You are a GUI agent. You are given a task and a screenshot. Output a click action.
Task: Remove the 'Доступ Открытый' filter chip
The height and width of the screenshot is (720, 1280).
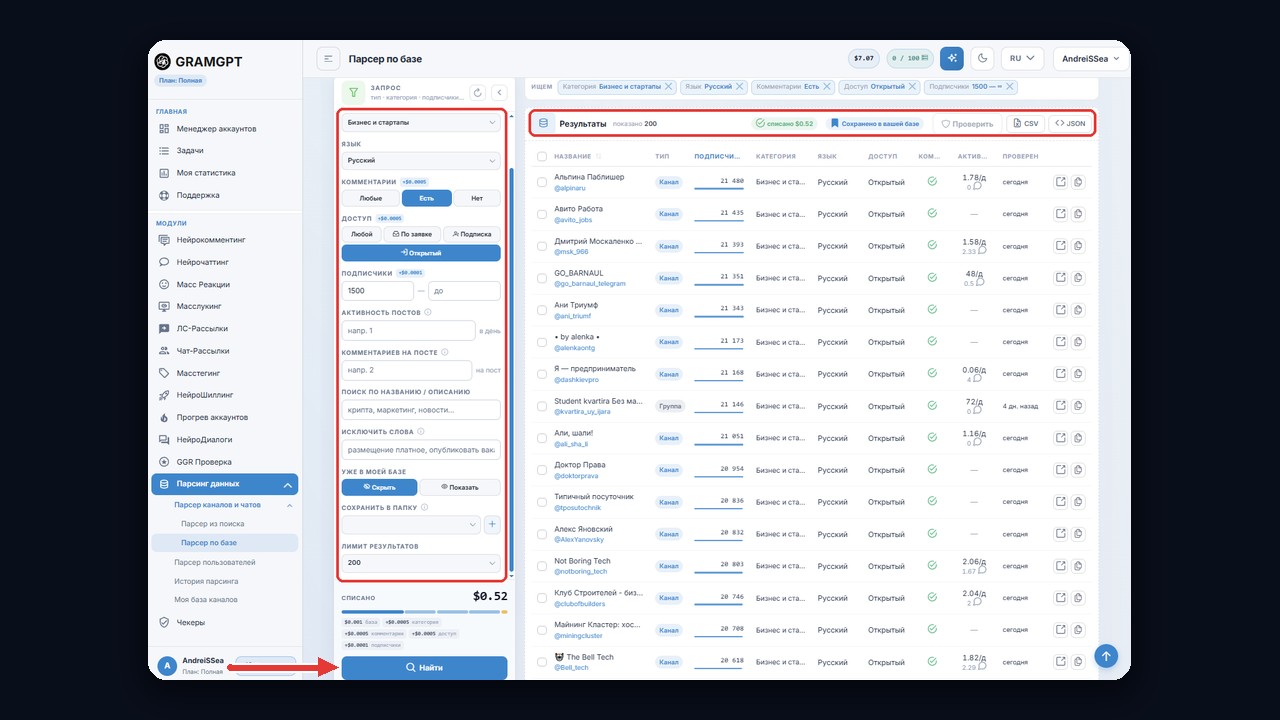[x=913, y=87]
